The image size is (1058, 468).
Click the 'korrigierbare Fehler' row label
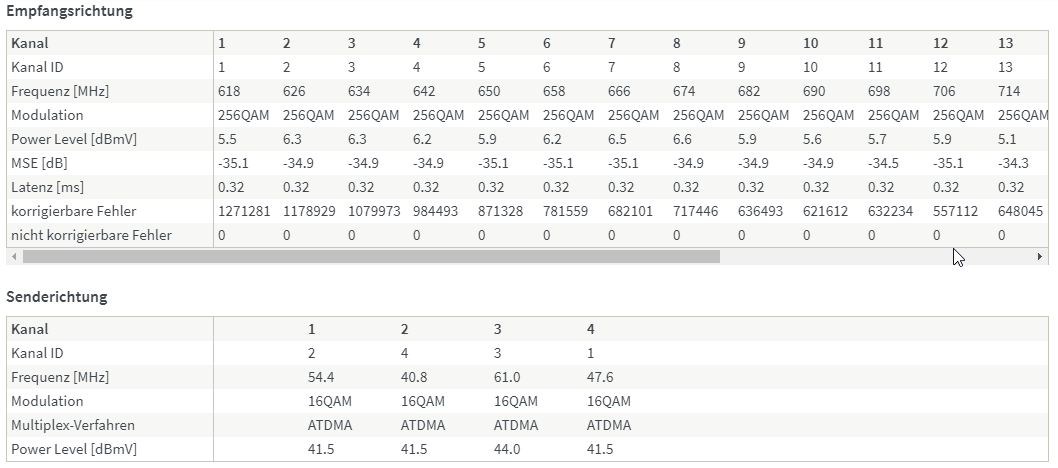[74, 211]
